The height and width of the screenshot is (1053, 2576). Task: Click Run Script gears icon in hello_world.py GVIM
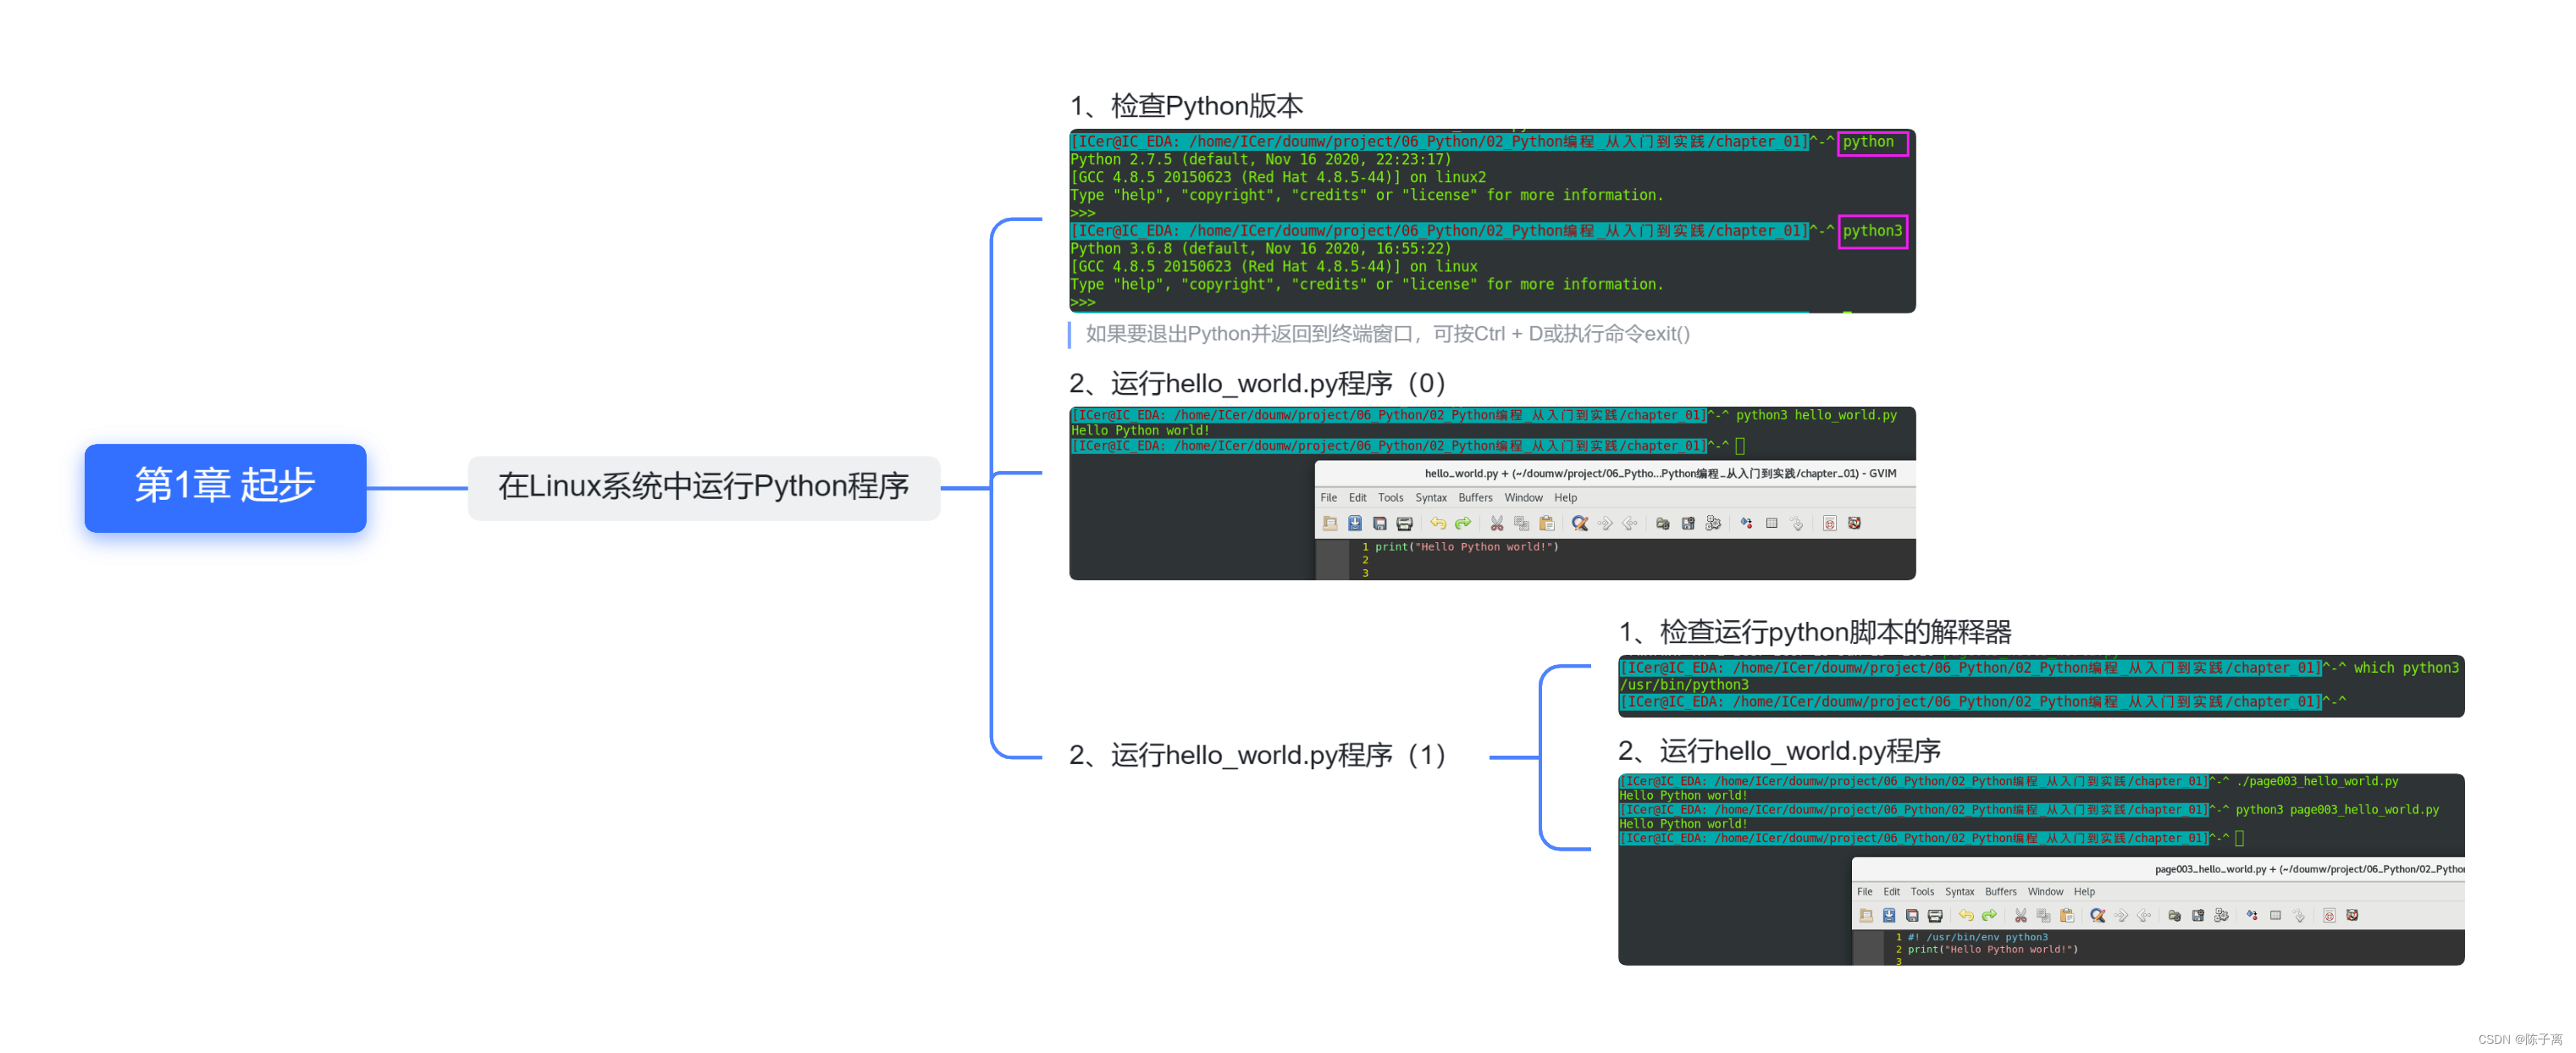coord(1713,523)
